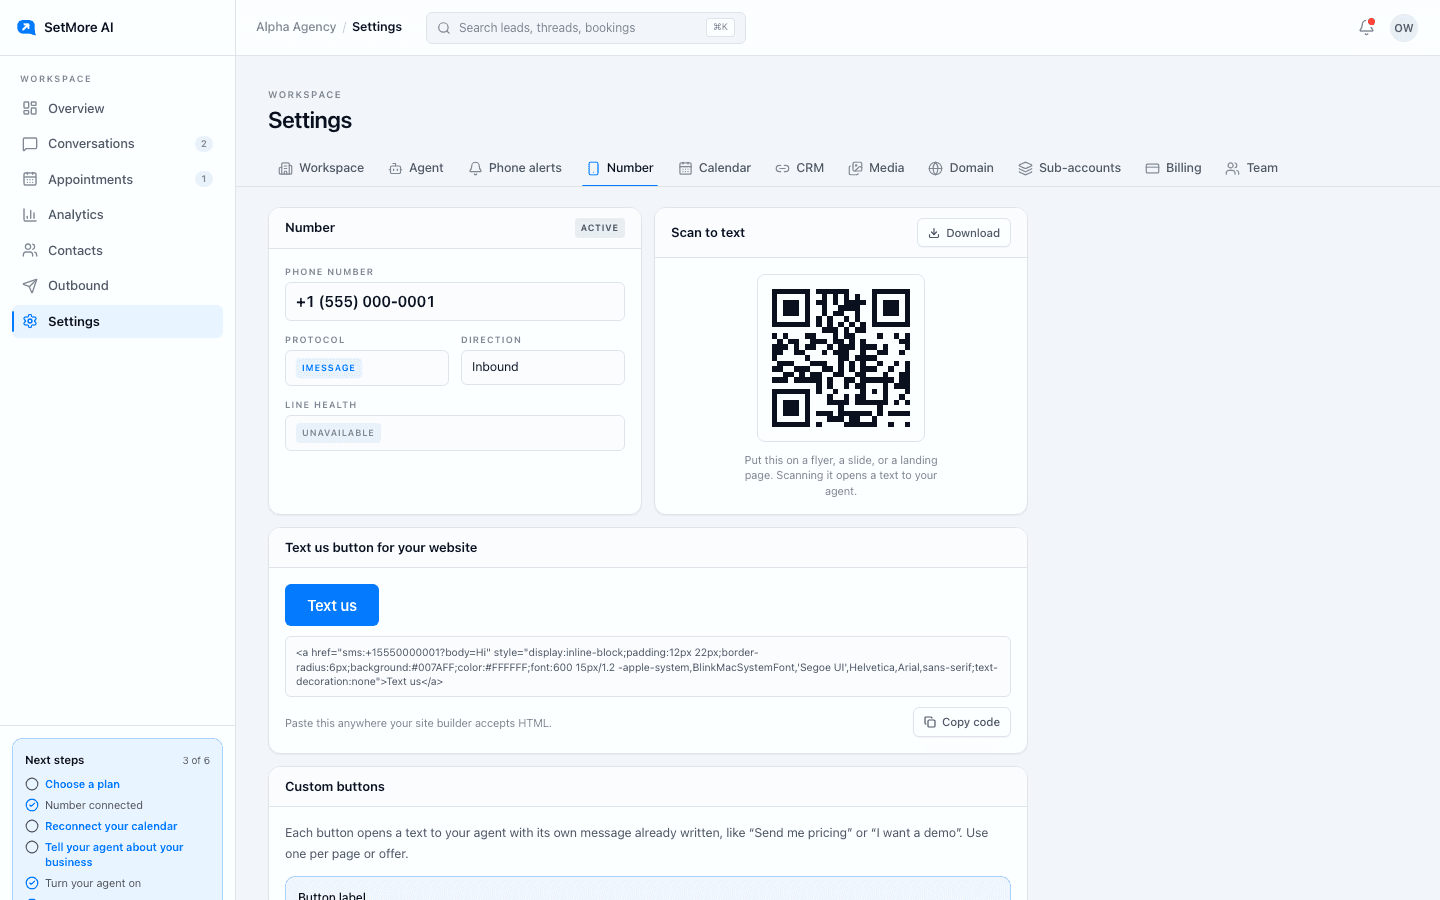This screenshot has height=900, width=1440.
Task: Click the Media tab image icon
Action: coord(855,168)
